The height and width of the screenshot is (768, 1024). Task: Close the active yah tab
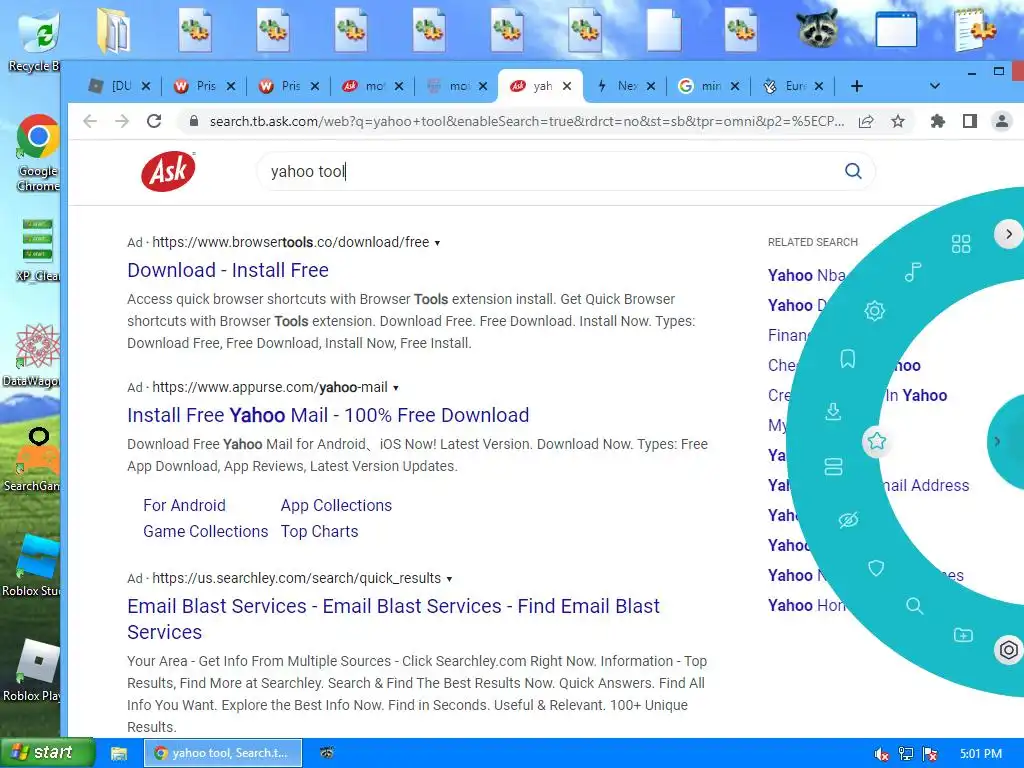tap(567, 86)
